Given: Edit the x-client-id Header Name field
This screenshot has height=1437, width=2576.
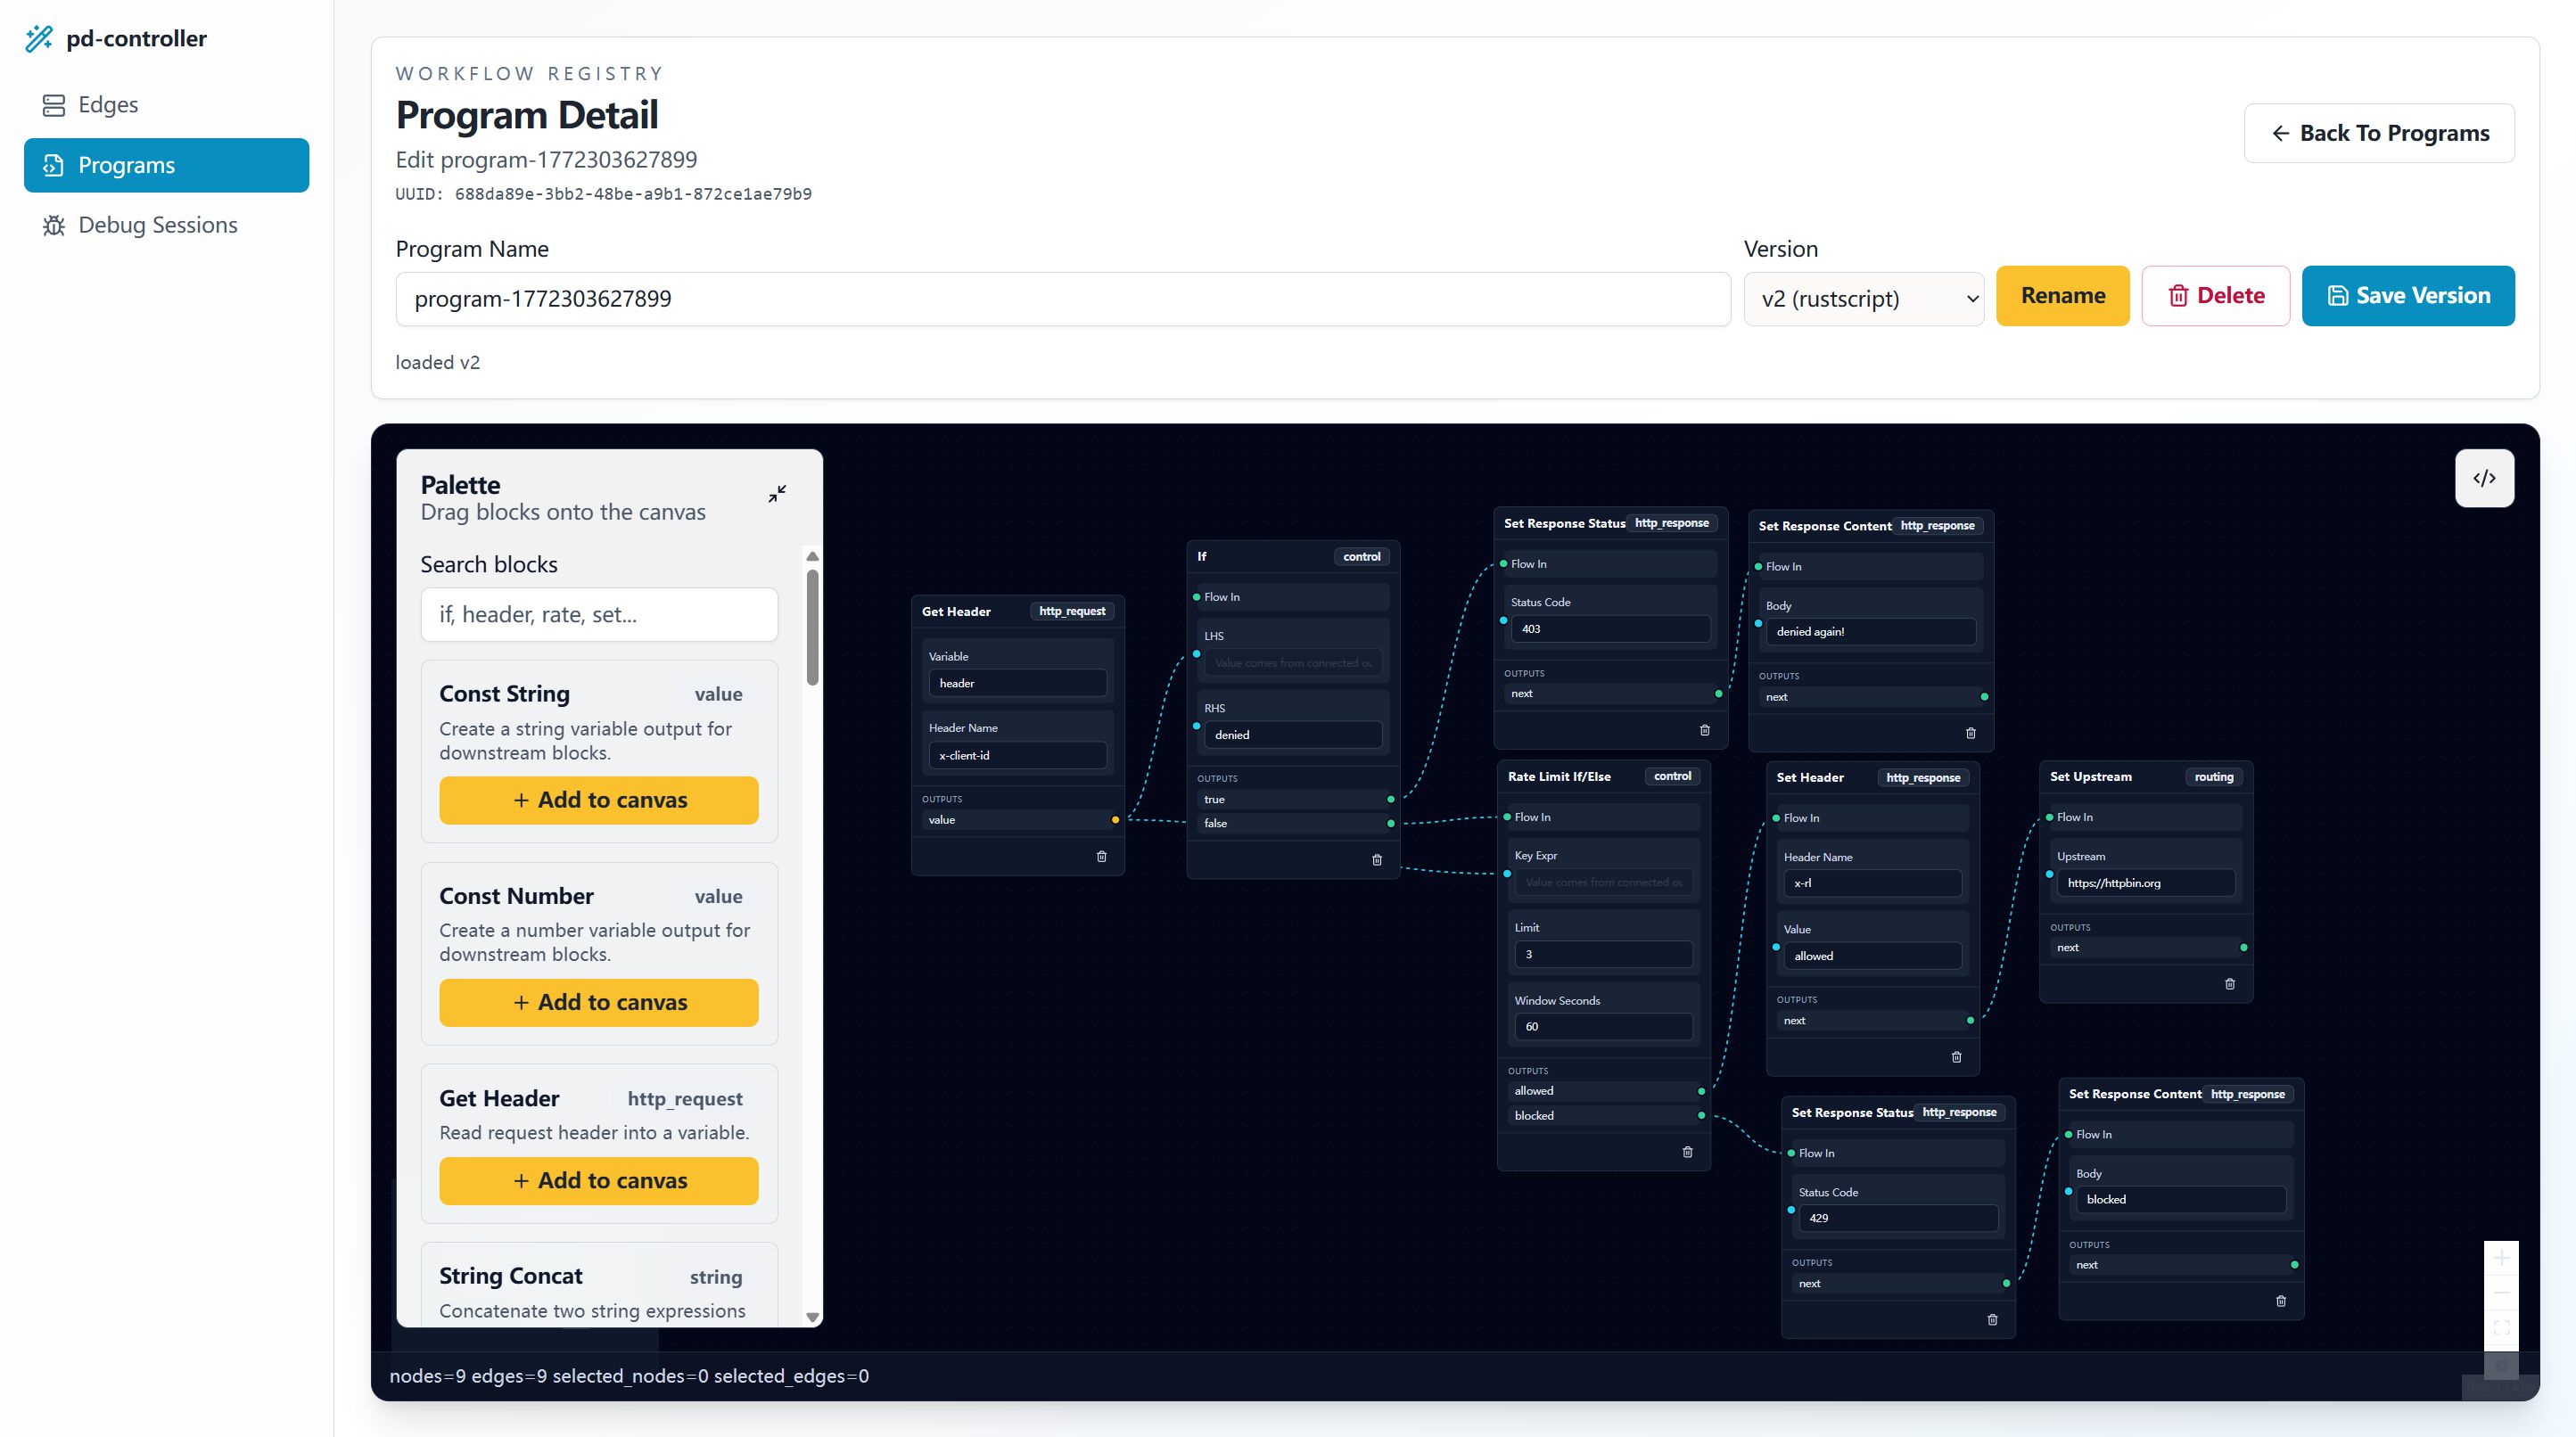Looking at the screenshot, I should pyautogui.click(x=1018, y=755).
